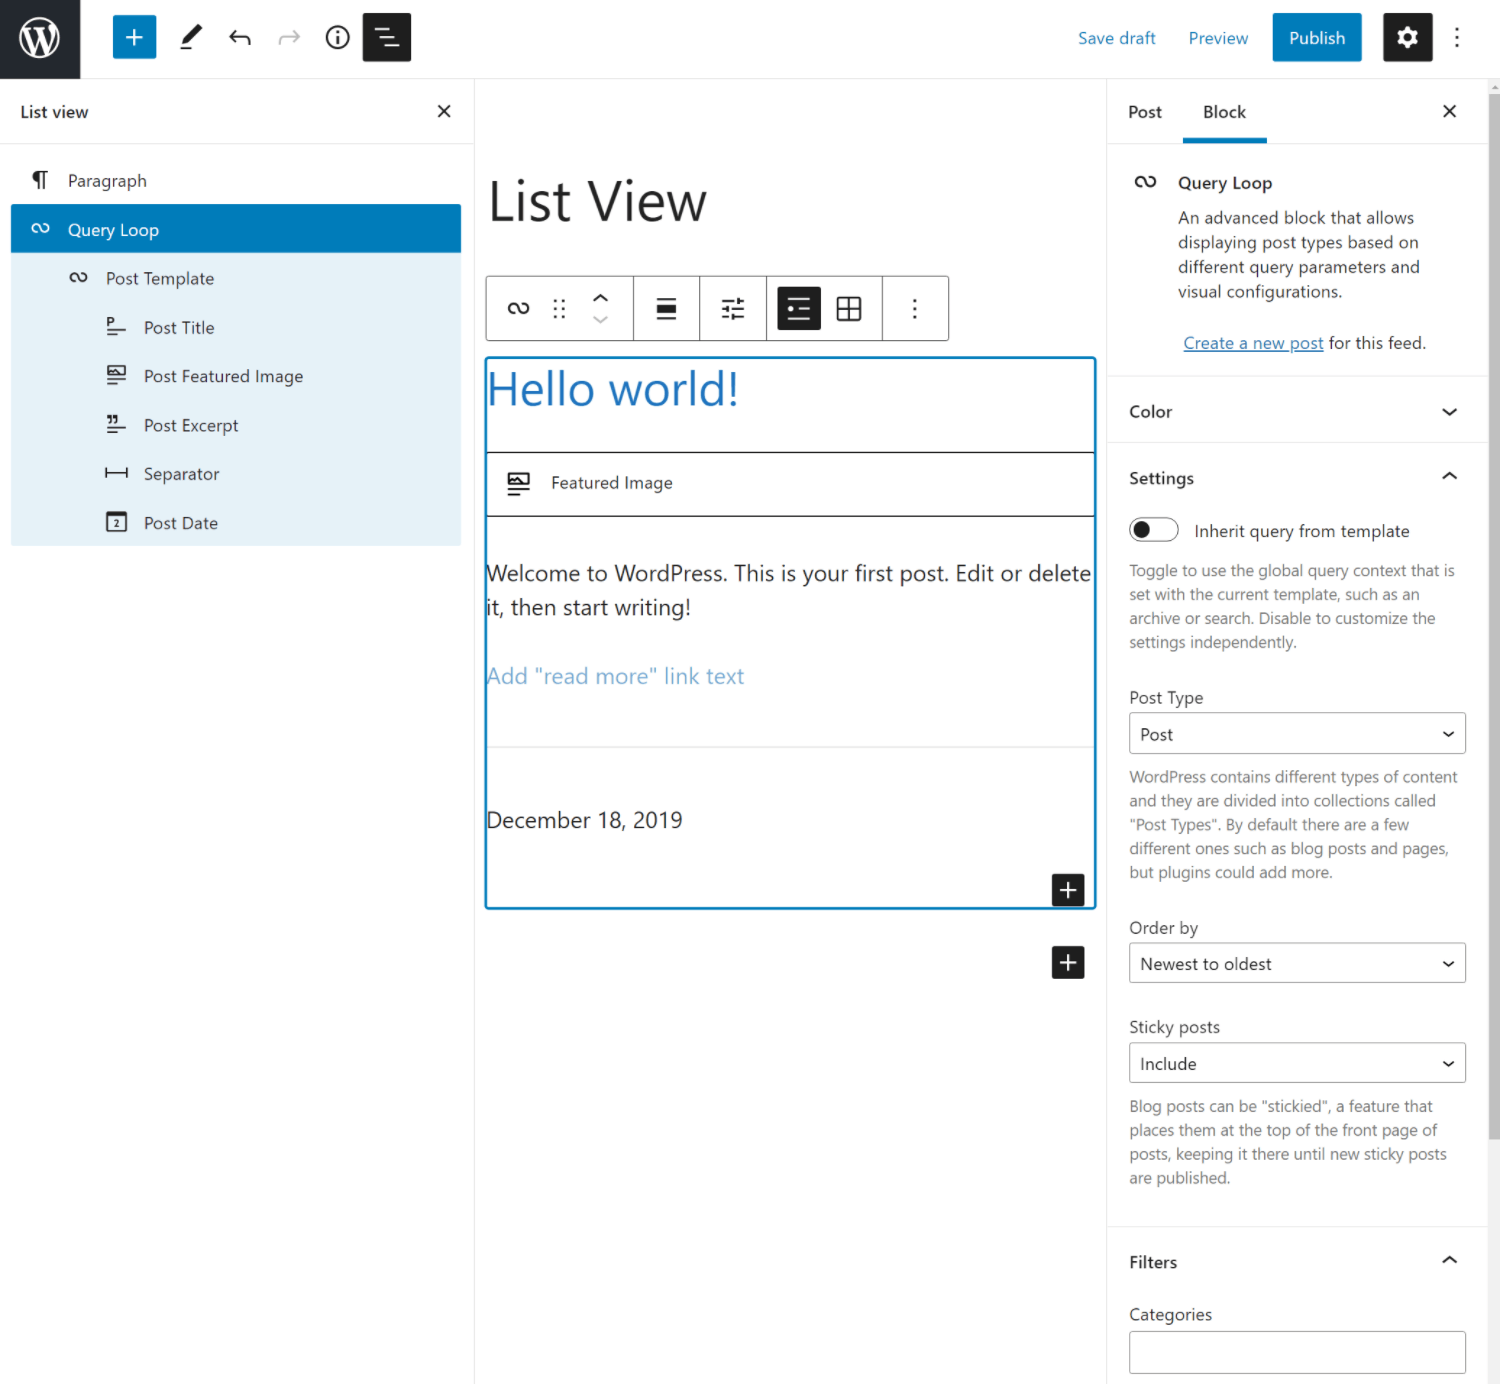Open the editor Settings gear icon
The height and width of the screenshot is (1384, 1500).
tap(1407, 37)
